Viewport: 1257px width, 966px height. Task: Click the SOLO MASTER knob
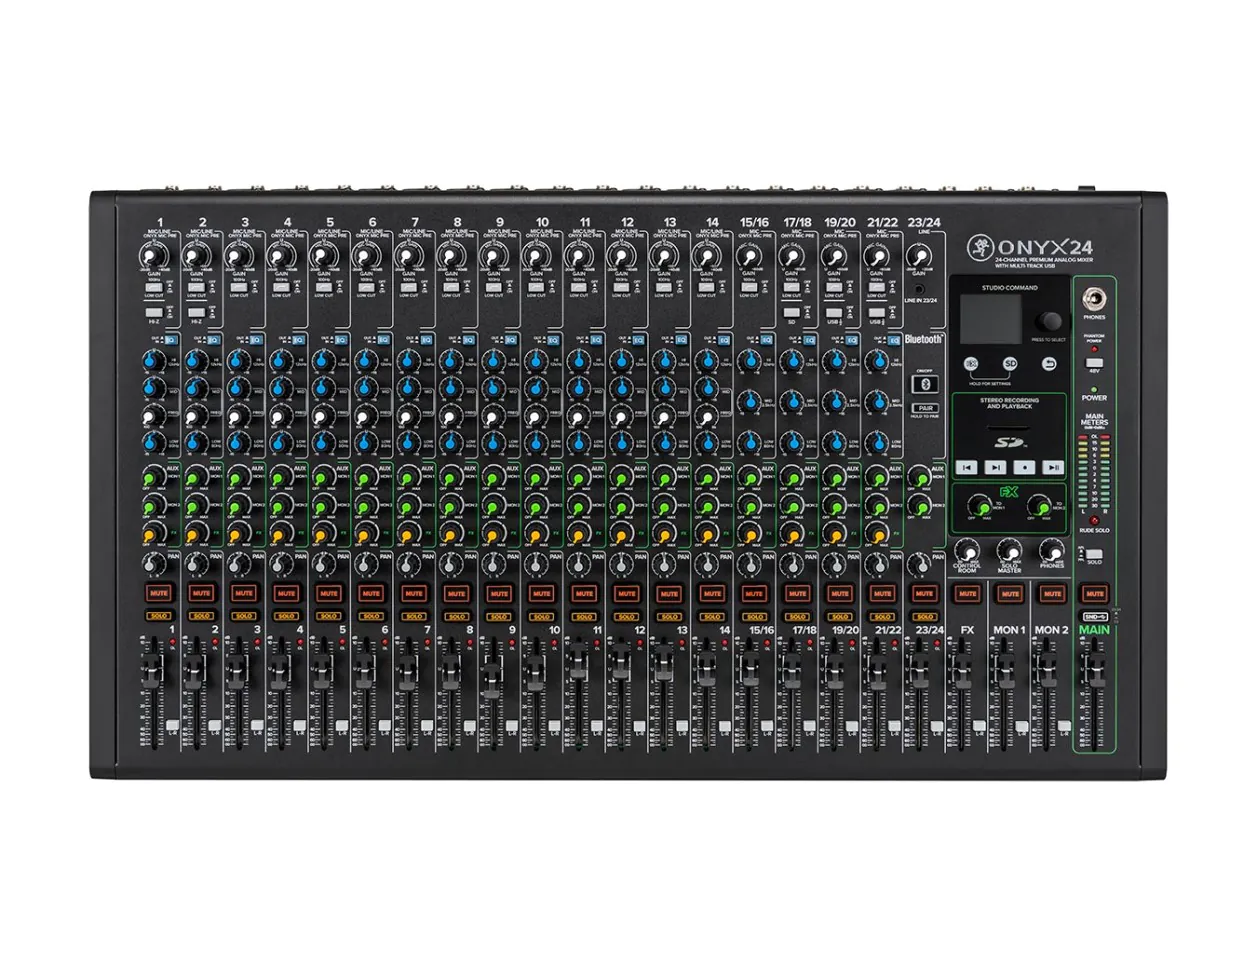click(1009, 552)
